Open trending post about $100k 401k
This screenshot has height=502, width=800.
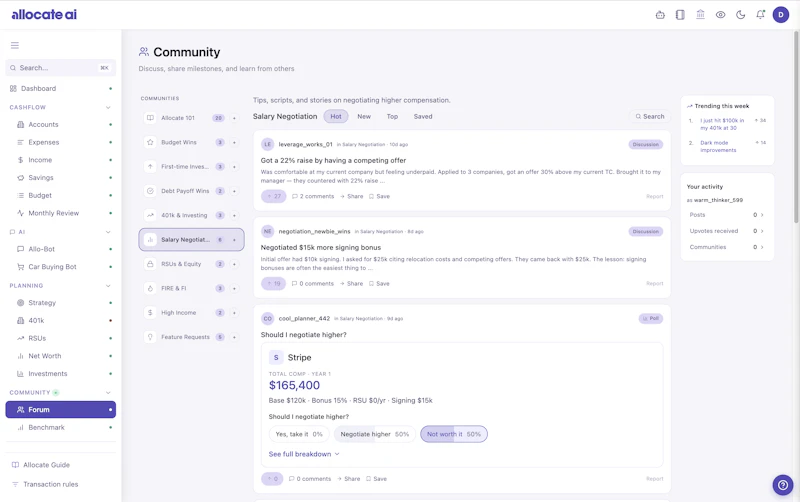pos(722,124)
